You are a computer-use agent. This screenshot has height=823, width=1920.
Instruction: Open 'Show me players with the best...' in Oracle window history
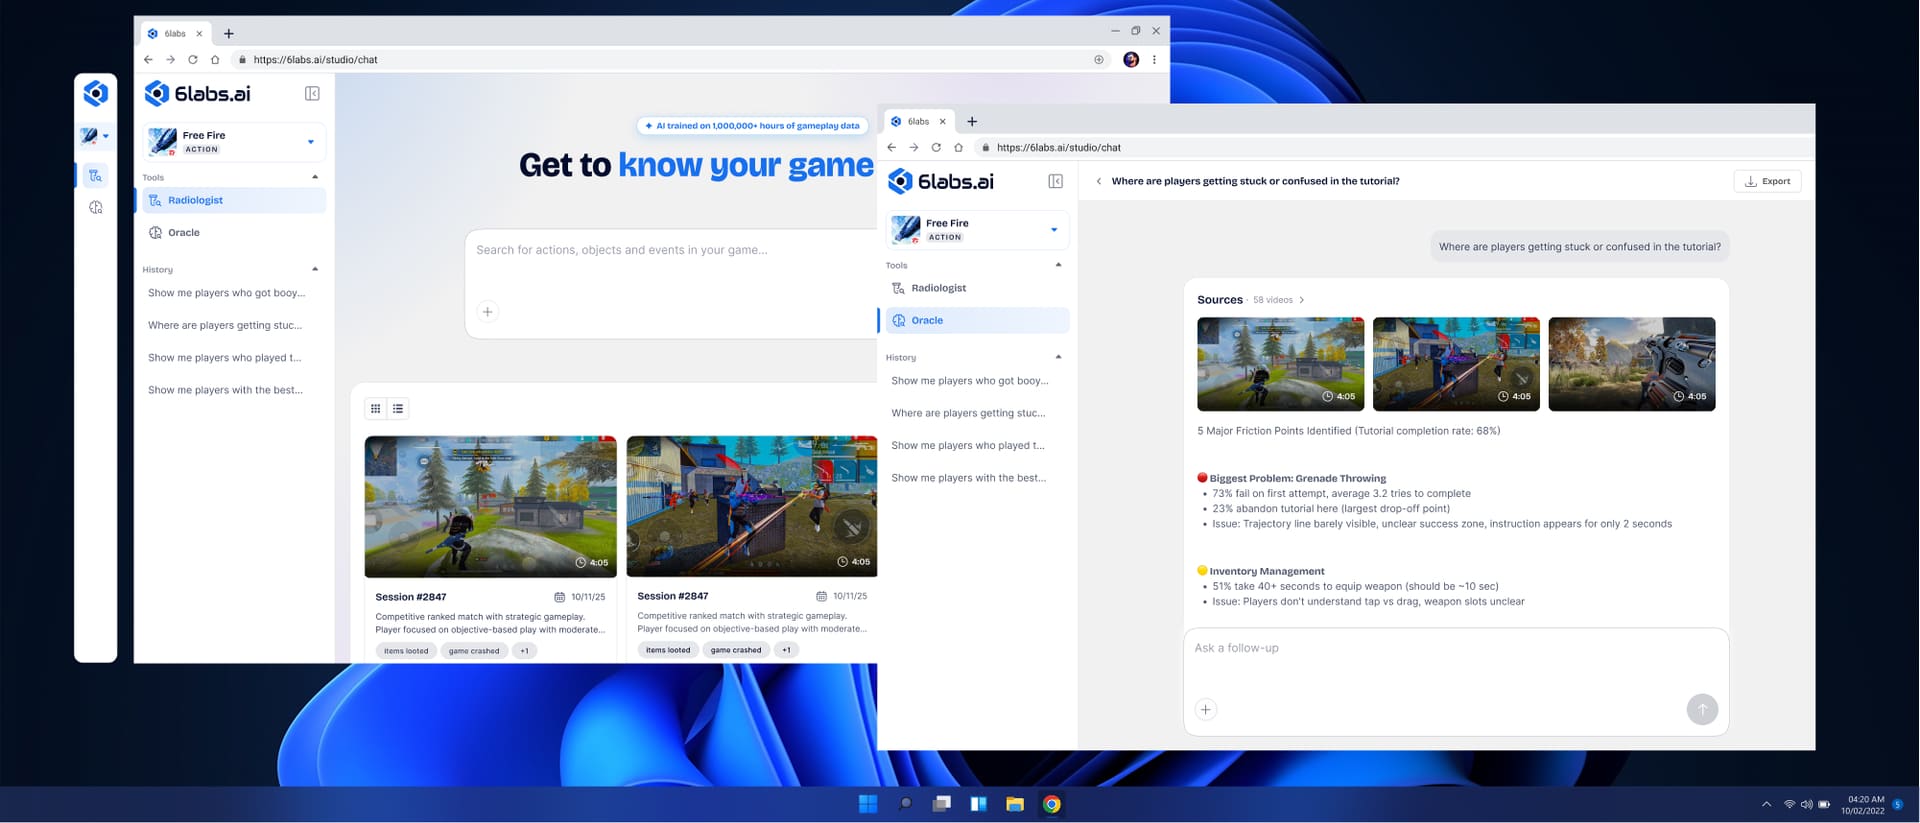coord(969,478)
